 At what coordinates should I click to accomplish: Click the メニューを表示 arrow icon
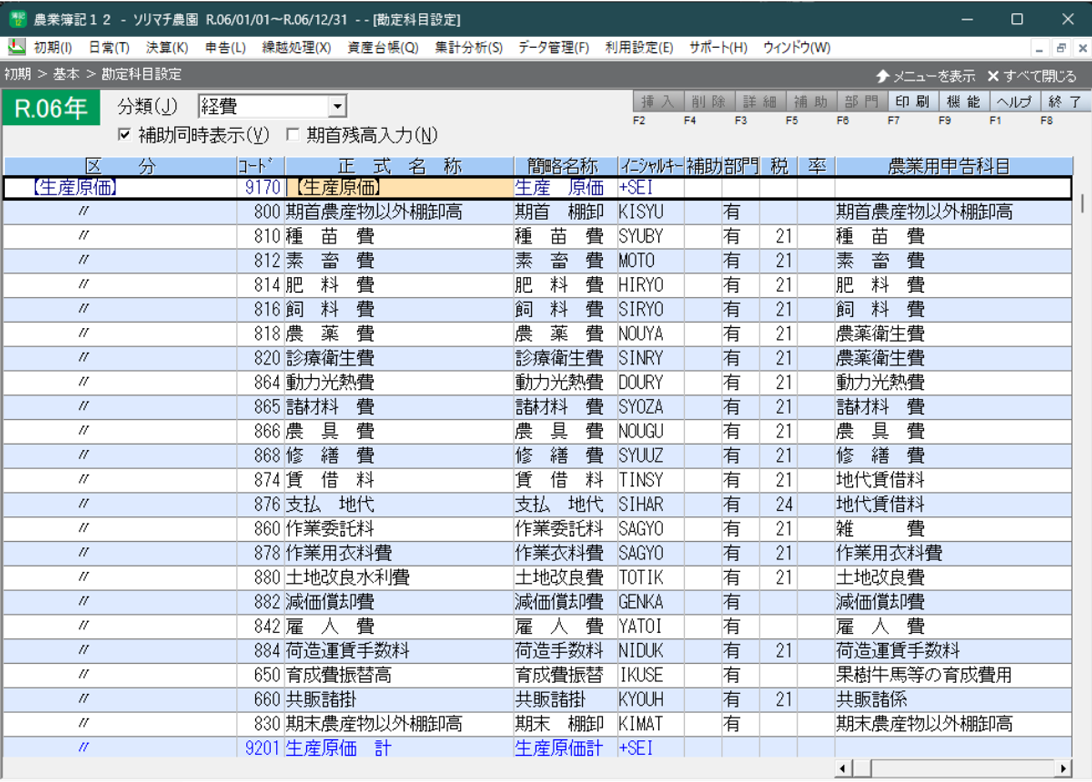882,76
